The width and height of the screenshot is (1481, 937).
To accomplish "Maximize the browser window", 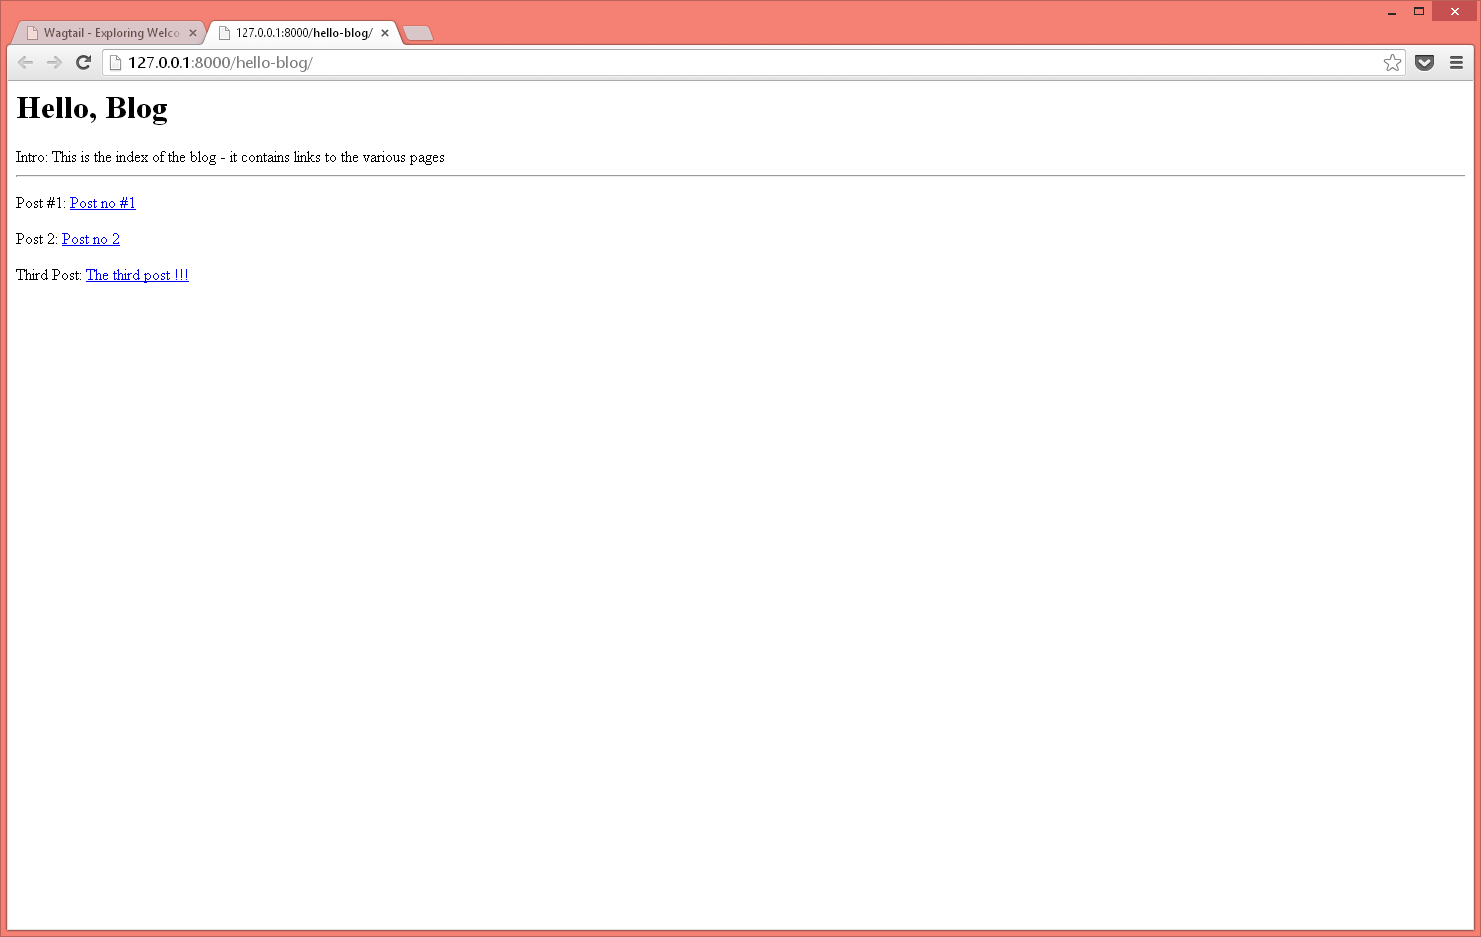I will [x=1418, y=11].
